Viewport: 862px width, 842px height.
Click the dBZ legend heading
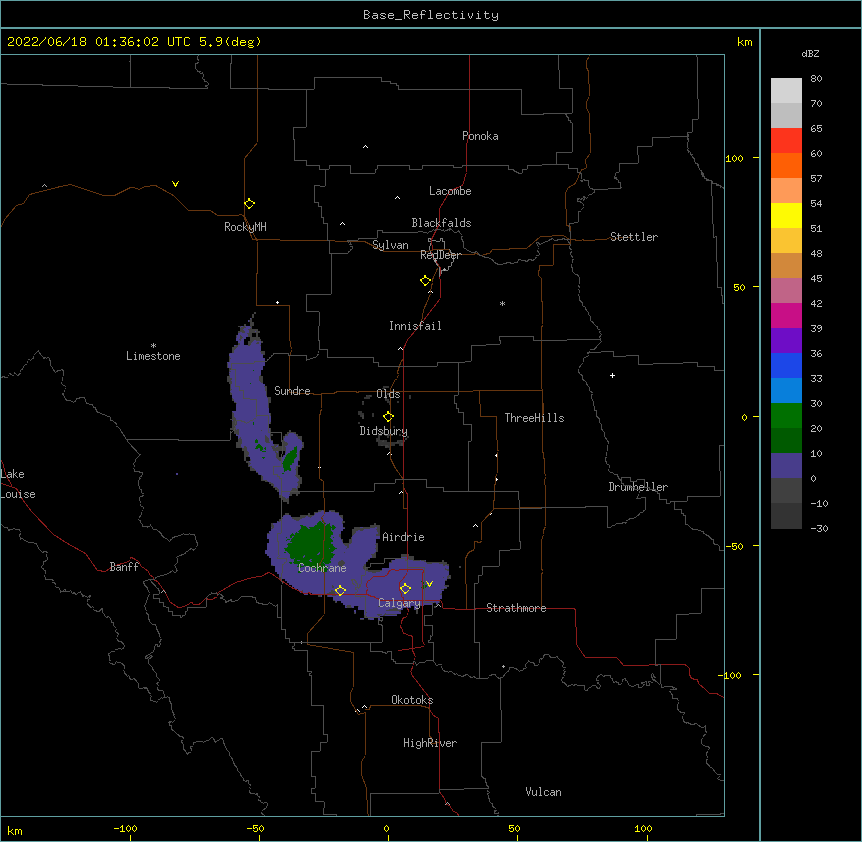[x=810, y=53]
